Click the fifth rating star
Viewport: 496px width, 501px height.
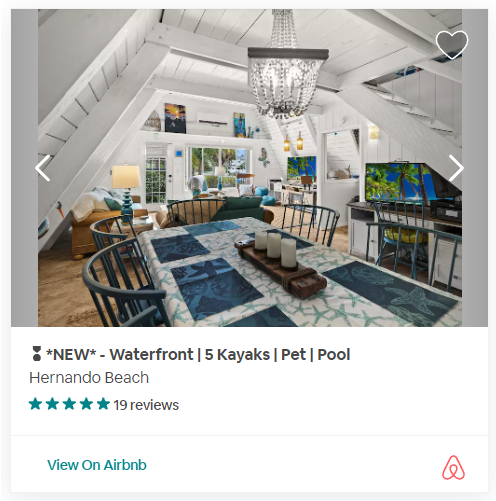[x=103, y=404]
